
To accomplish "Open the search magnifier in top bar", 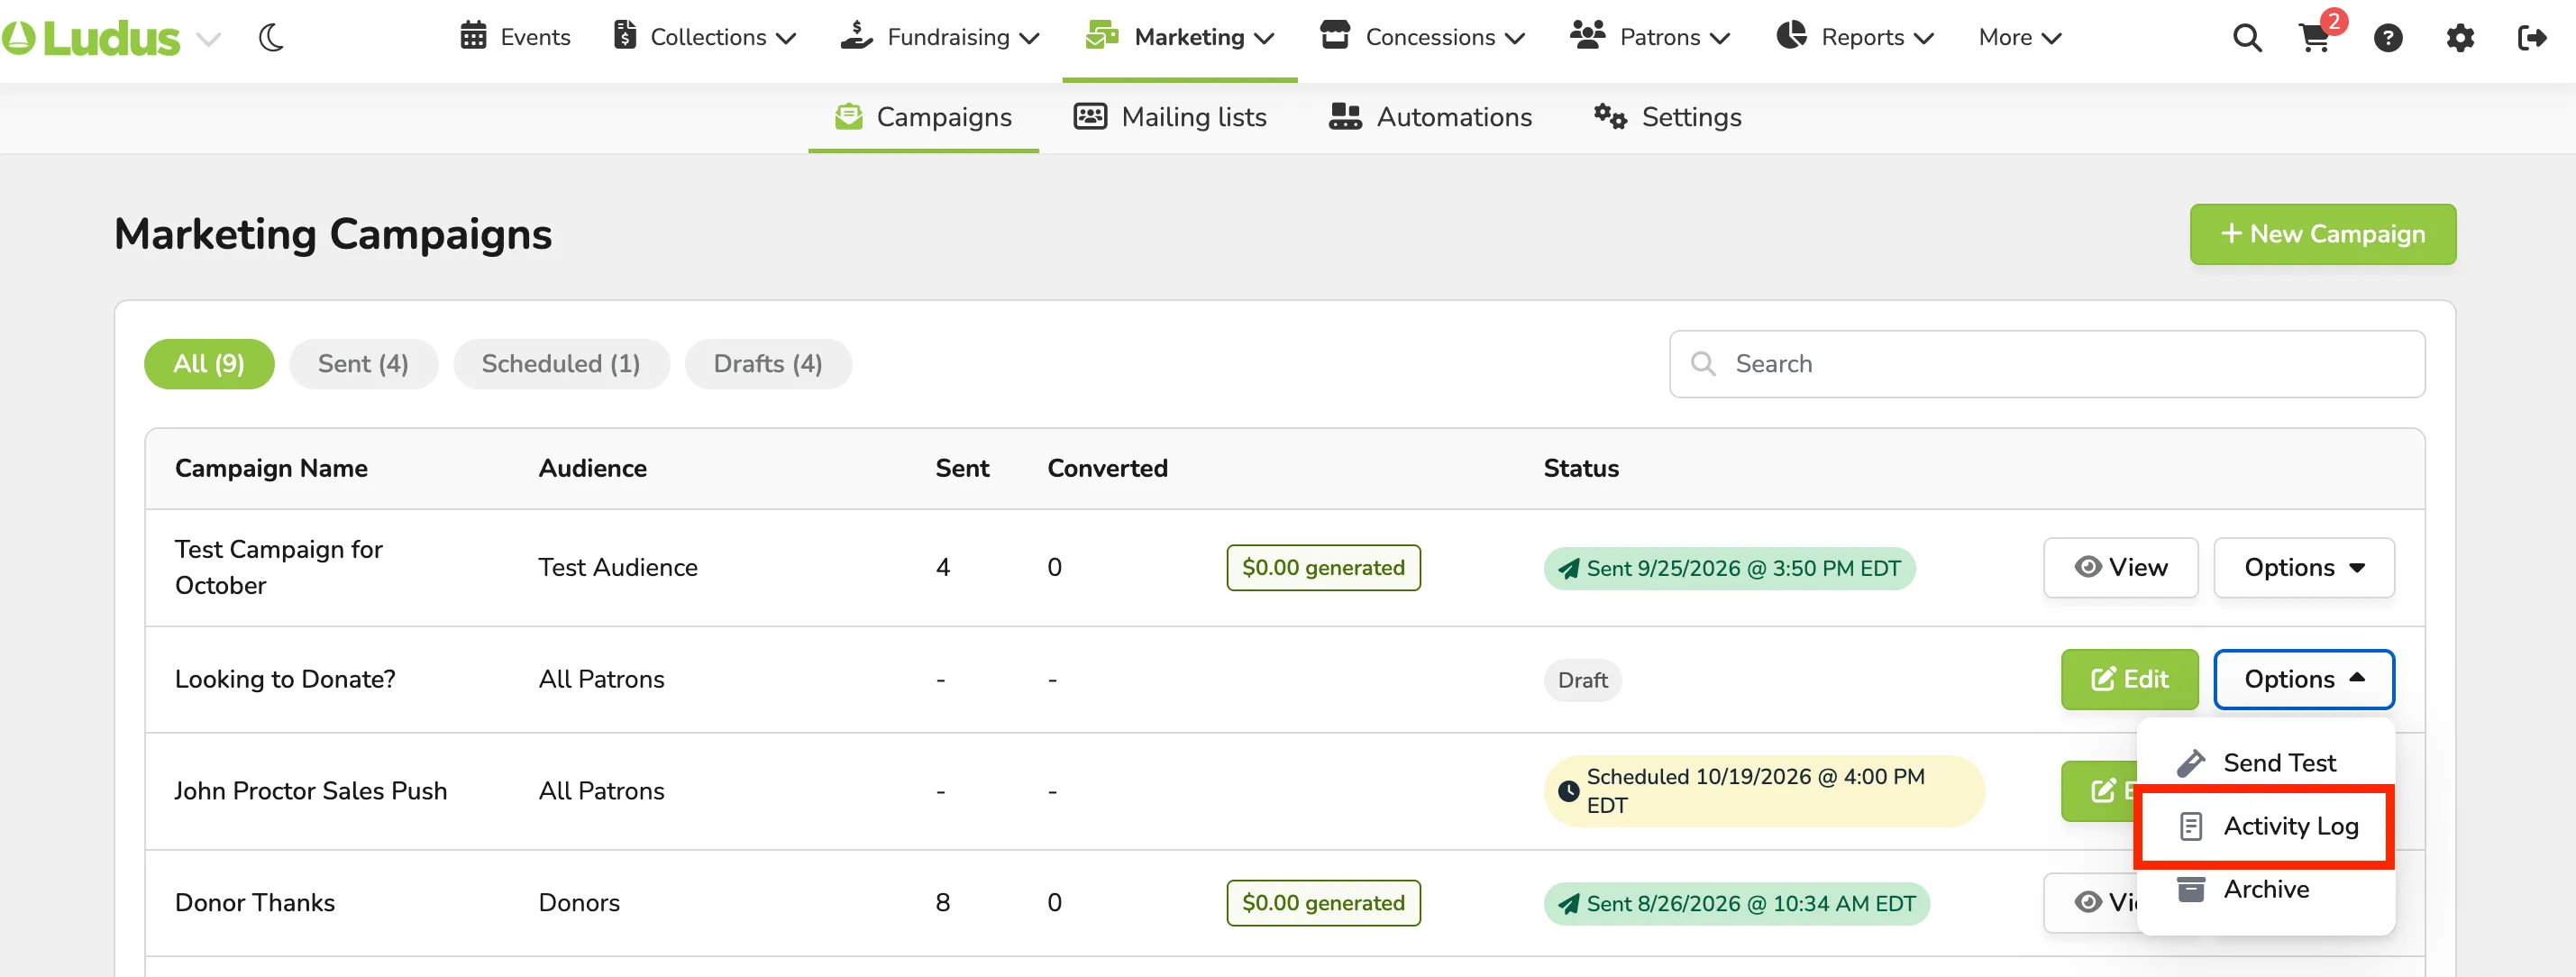I will coord(2246,38).
